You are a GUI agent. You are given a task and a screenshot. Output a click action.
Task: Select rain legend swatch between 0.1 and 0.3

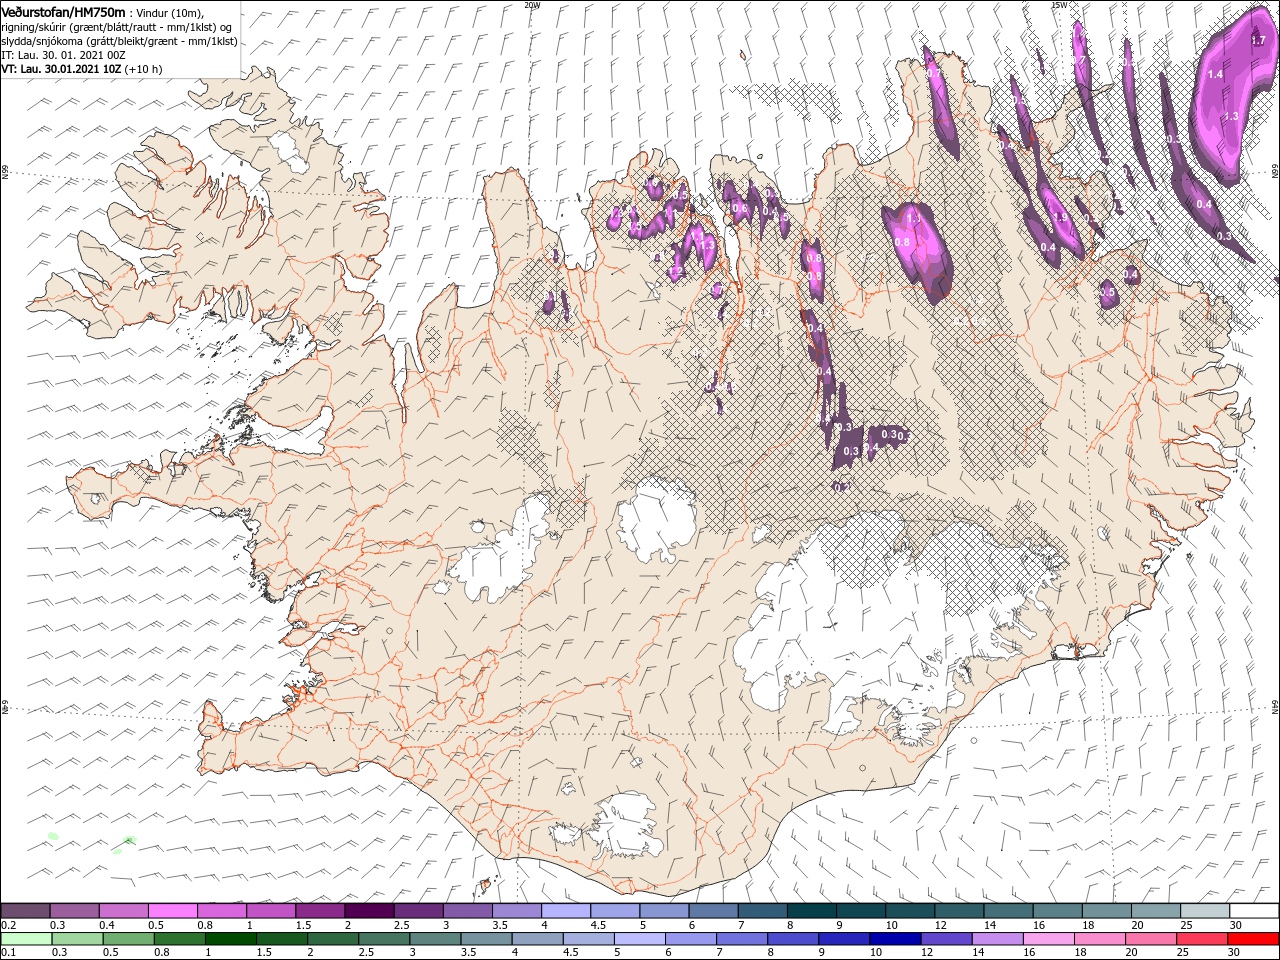coord(25,939)
